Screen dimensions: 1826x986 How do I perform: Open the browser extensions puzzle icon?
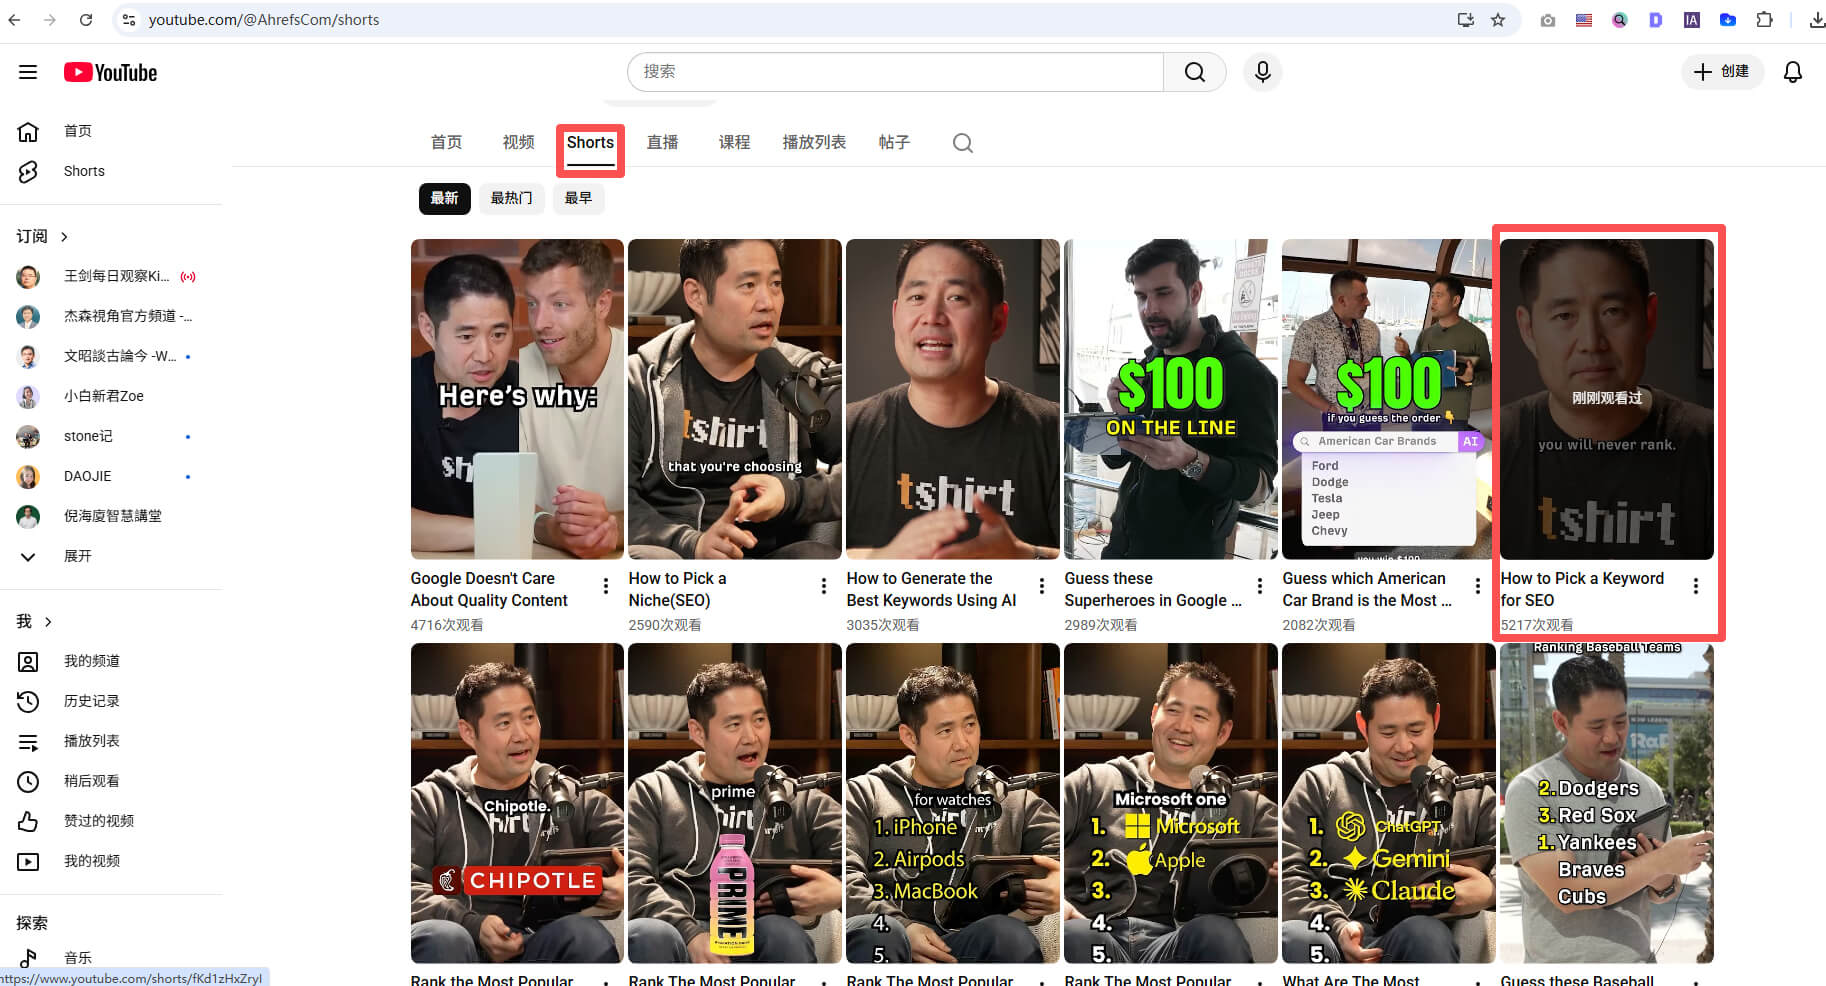(x=1764, y=20)
